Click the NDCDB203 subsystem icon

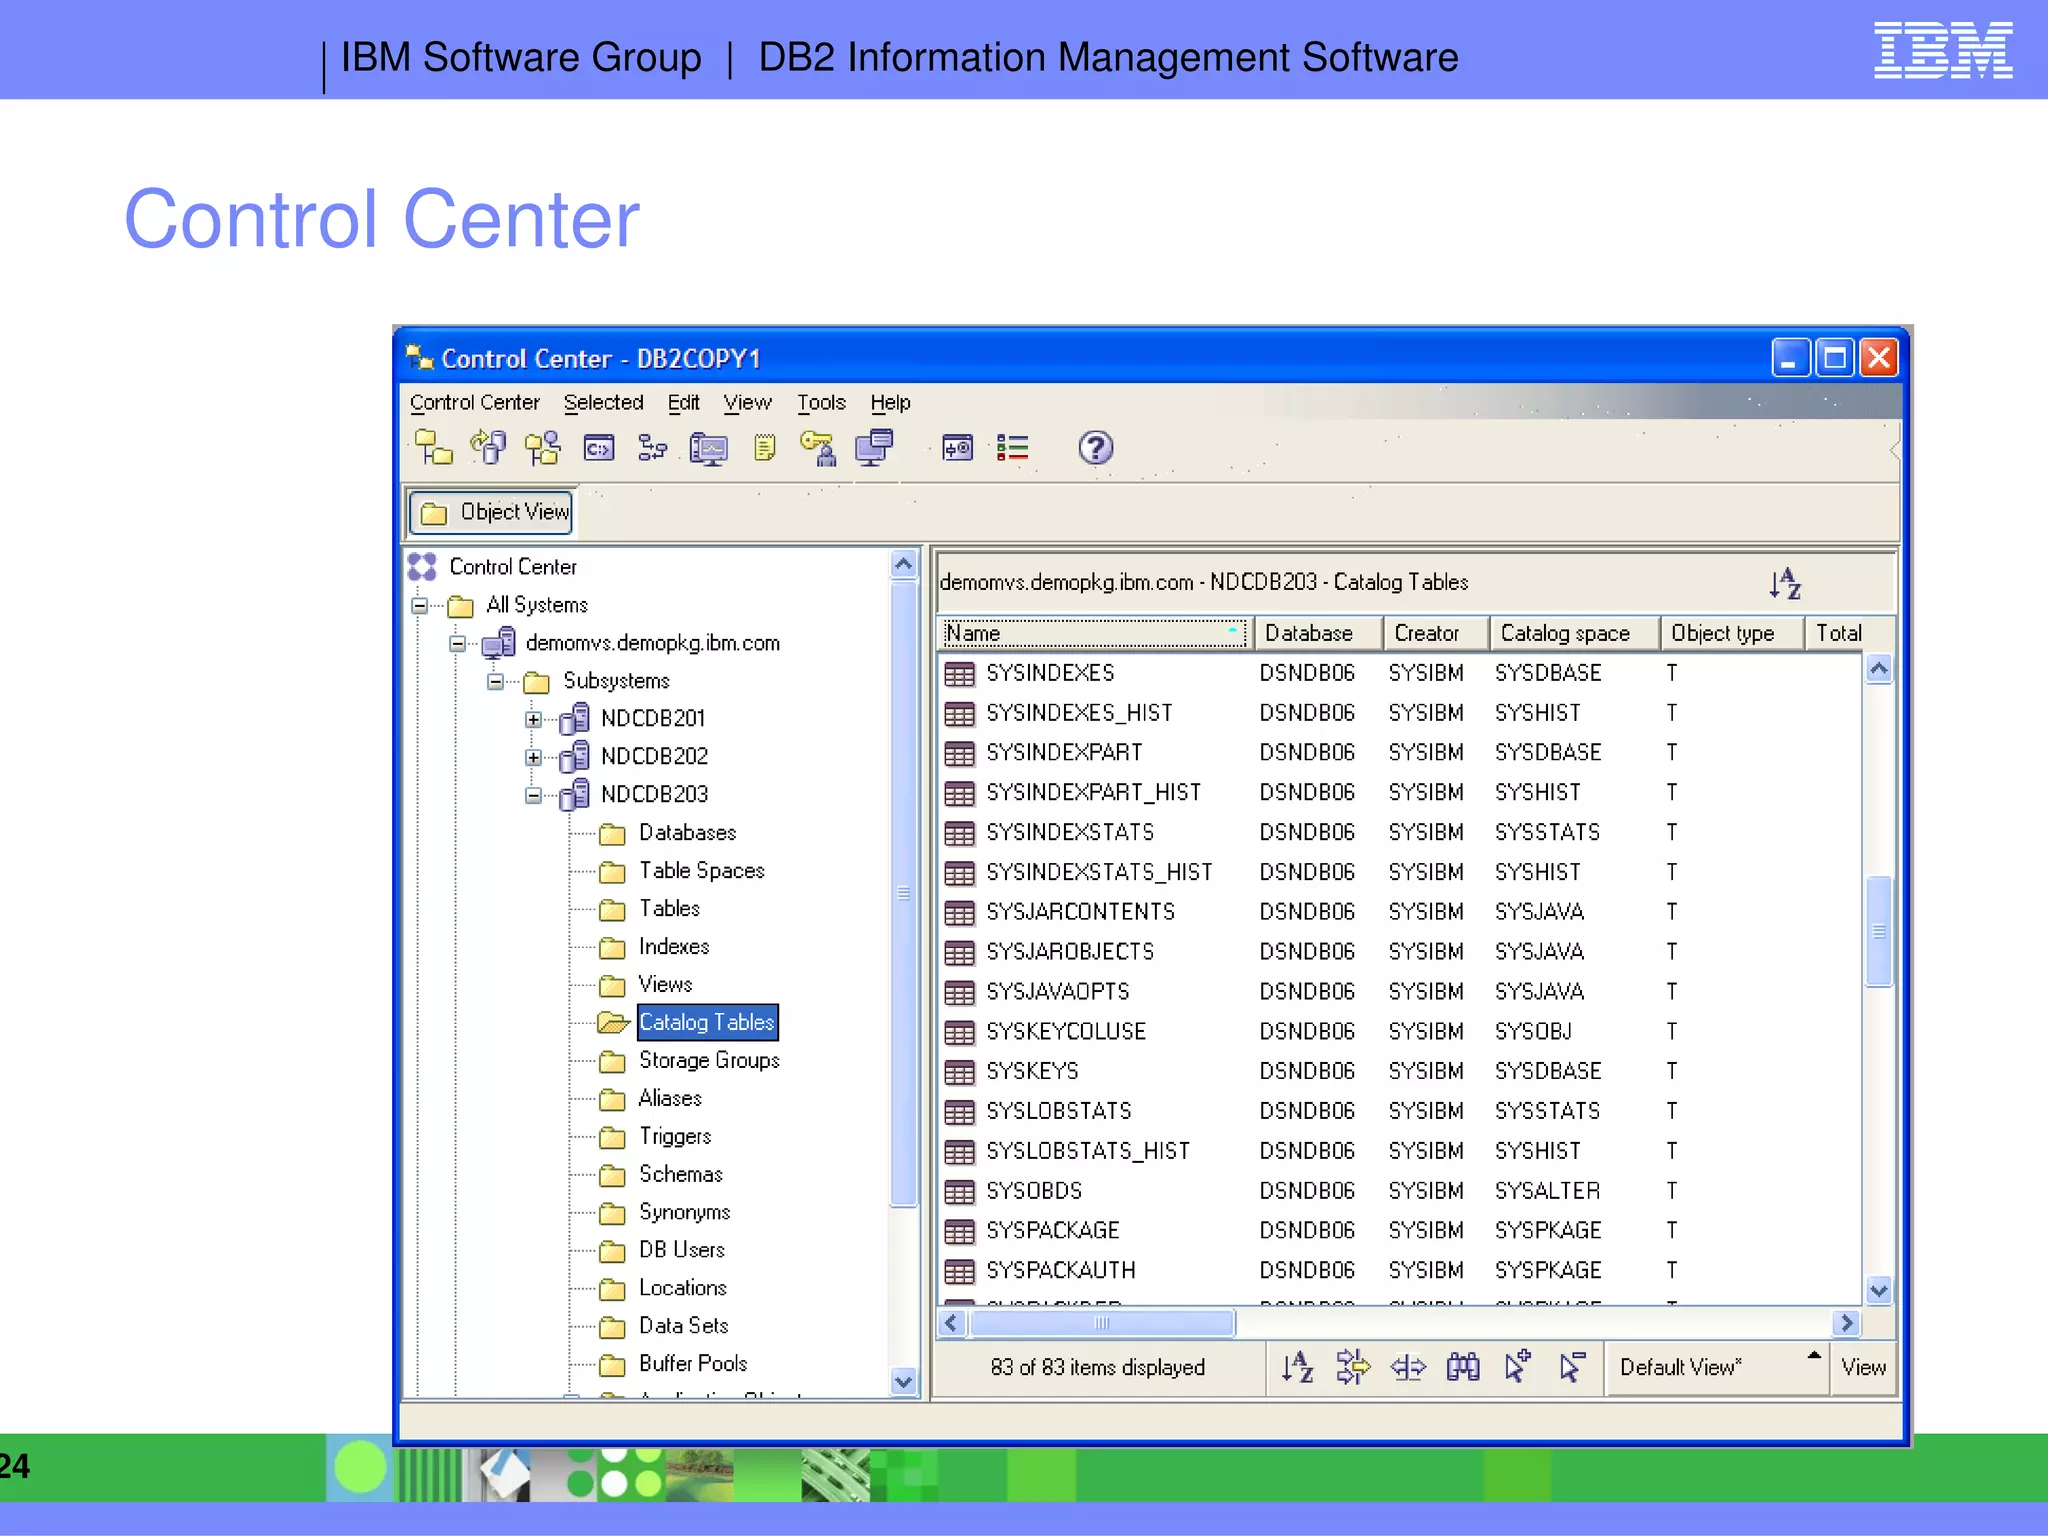574,795
